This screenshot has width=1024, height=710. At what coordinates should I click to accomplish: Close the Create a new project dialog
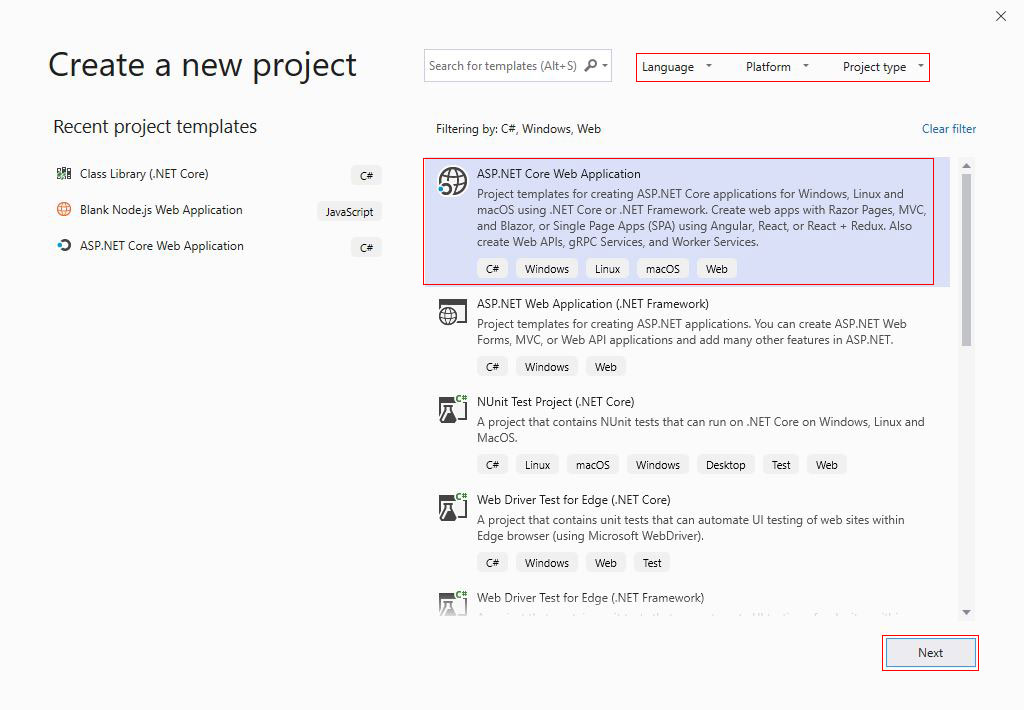(1000, 16)
